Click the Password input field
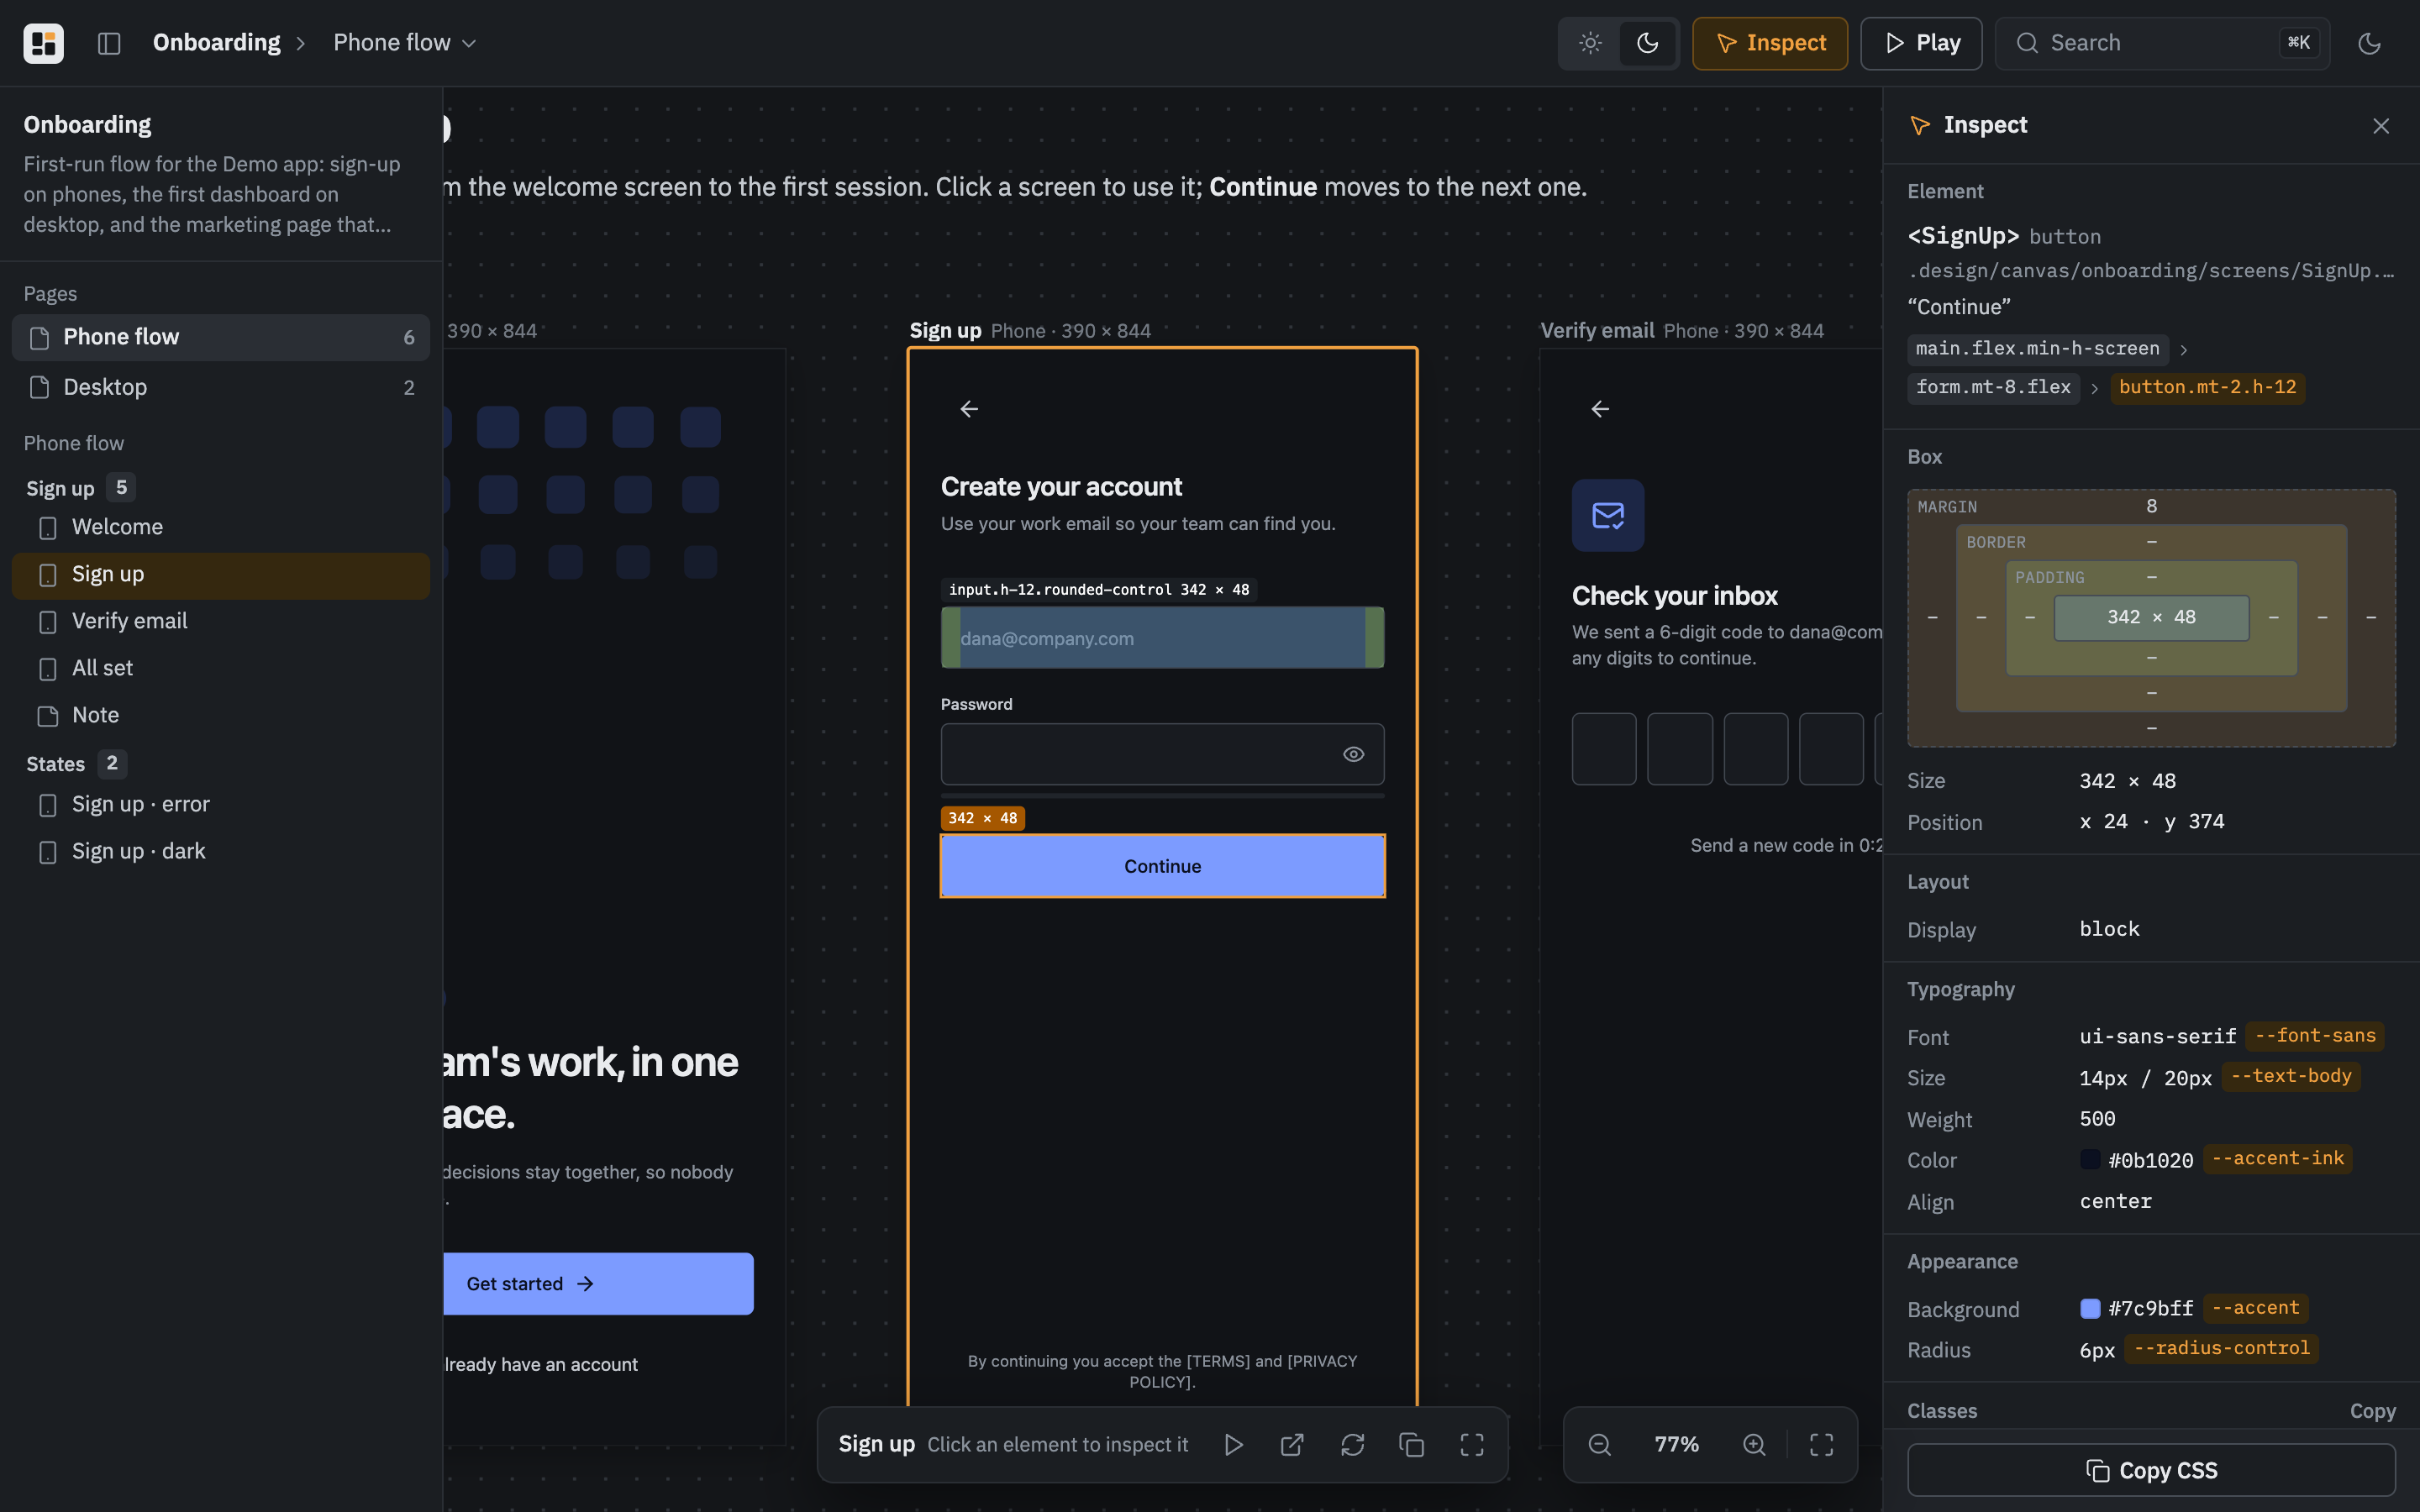The image size is (2420, 1512). point(1162,754)
